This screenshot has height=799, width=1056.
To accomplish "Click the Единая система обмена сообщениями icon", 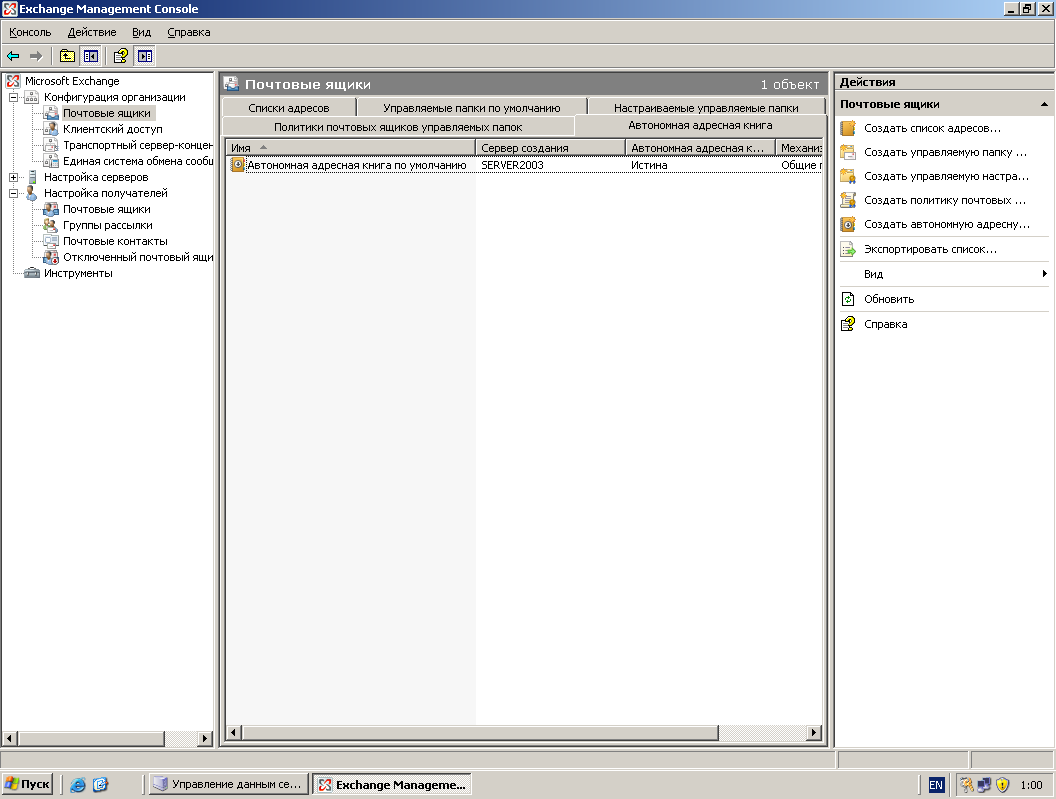I will (51, 161).
